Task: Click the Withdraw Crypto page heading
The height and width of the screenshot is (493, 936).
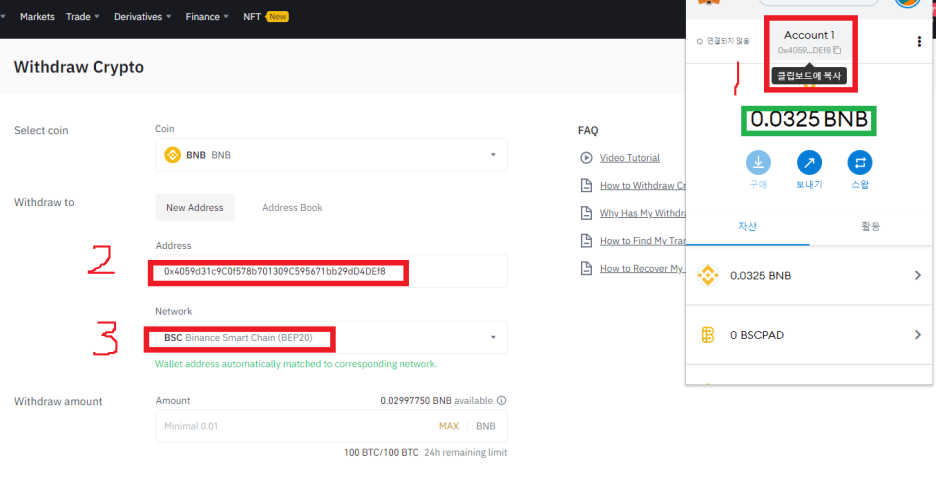Action: pos(79,67)
